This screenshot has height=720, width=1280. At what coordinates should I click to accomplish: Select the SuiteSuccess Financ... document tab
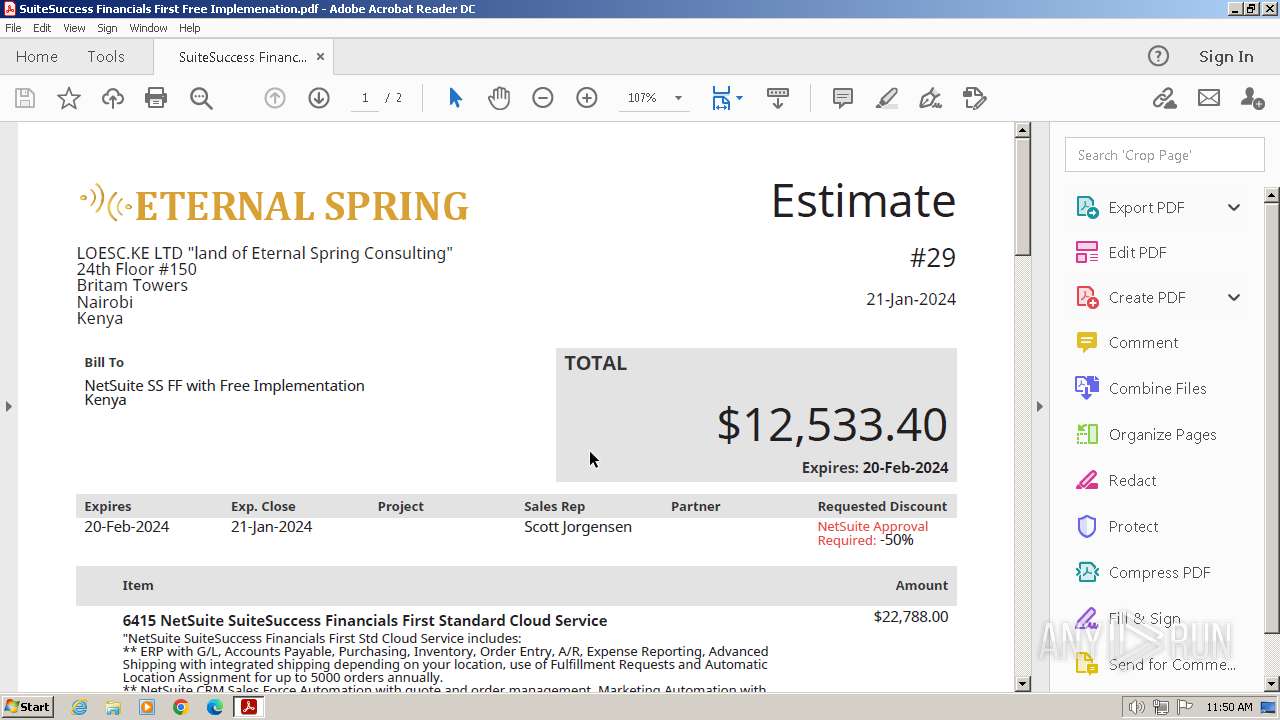click(x=242, y=57)
